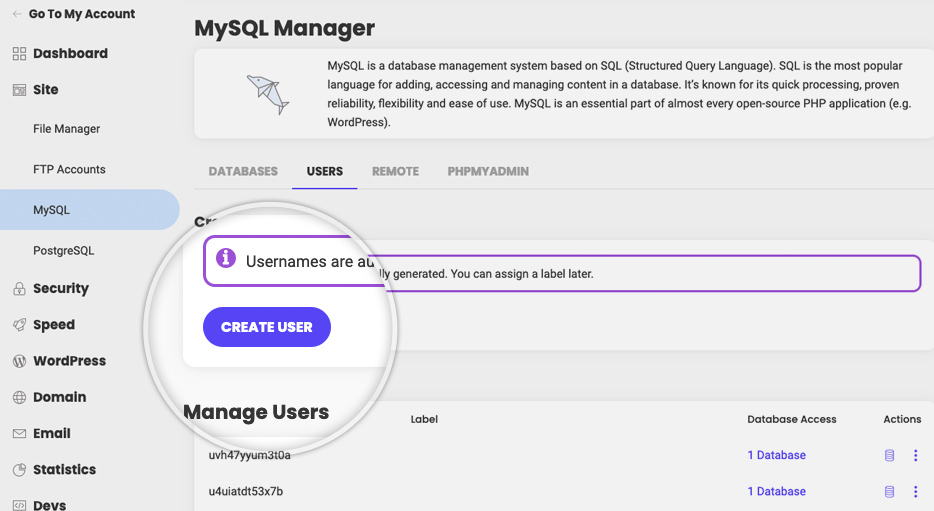
Task: Open PostgreSQL in sidebar
Action: pos(64,251)
